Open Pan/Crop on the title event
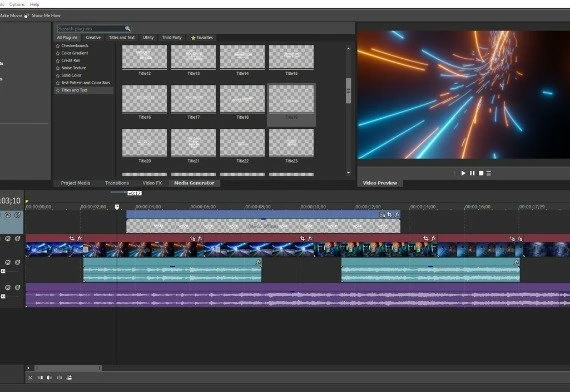 [x=390, y=215]
